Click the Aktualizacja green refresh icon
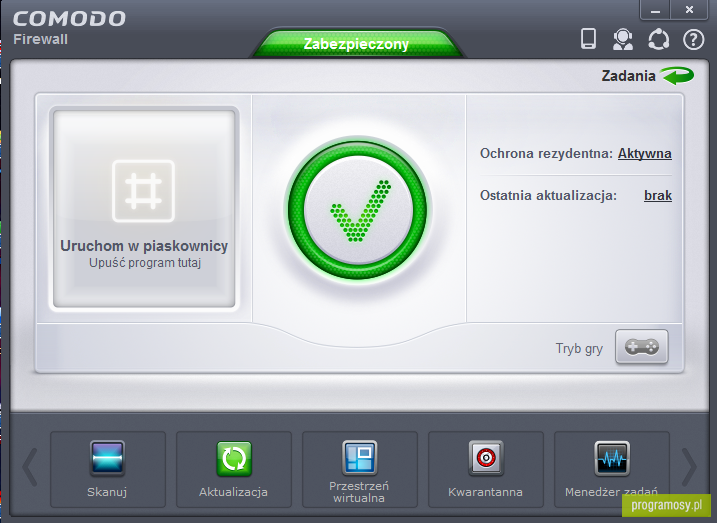 [x=234, y=459]
